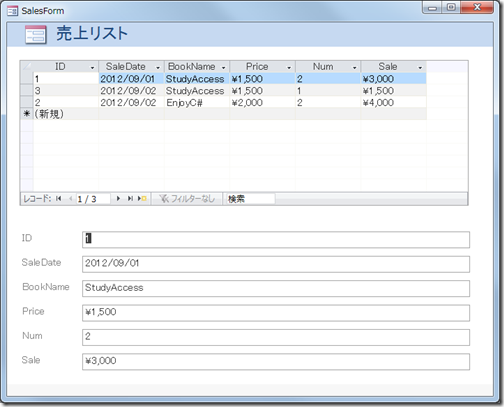
Task: Click the record number box 1 / 3
Action: point(93,199)
